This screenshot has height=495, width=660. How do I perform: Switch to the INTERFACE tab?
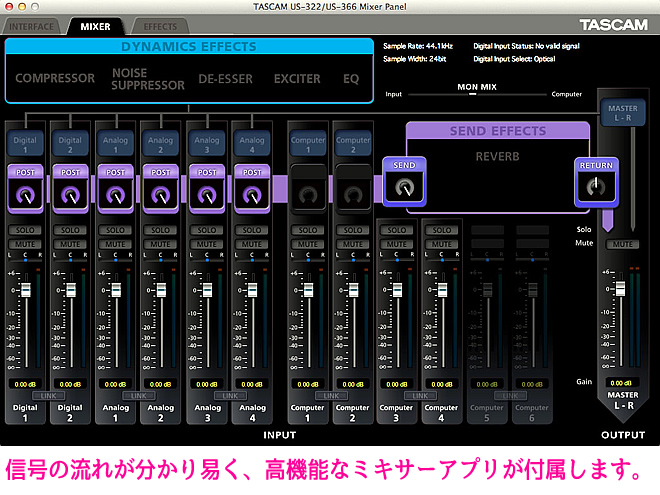(x=32, y=27)
